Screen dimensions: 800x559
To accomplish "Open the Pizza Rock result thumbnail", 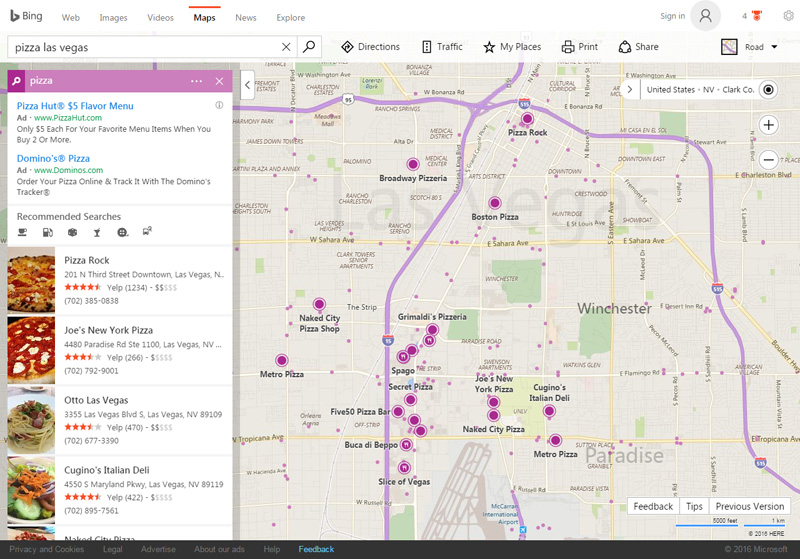I will coord(31,280).
